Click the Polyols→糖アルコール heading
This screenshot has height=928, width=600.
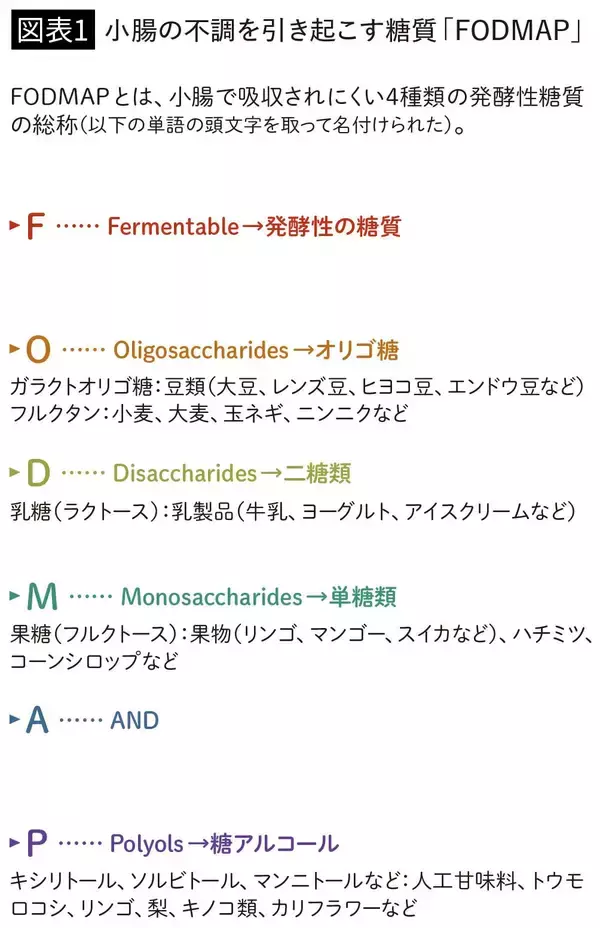[223, 844]
